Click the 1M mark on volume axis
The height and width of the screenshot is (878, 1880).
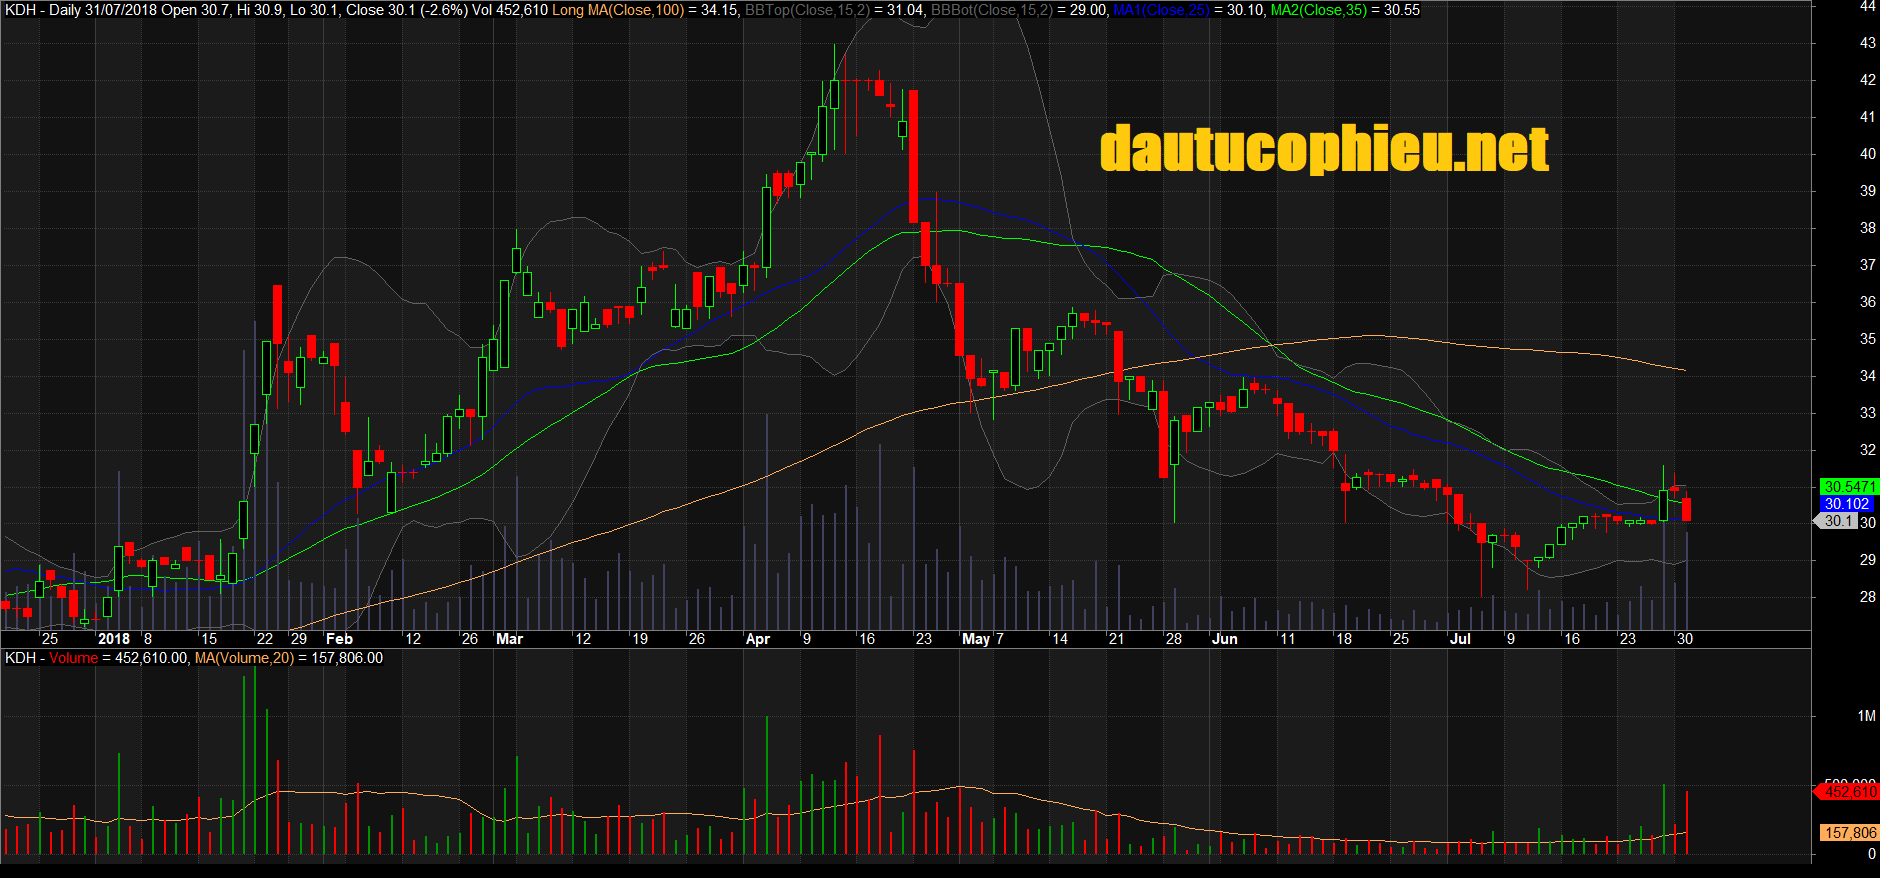pyautogui.click(x=1866, y=716)
